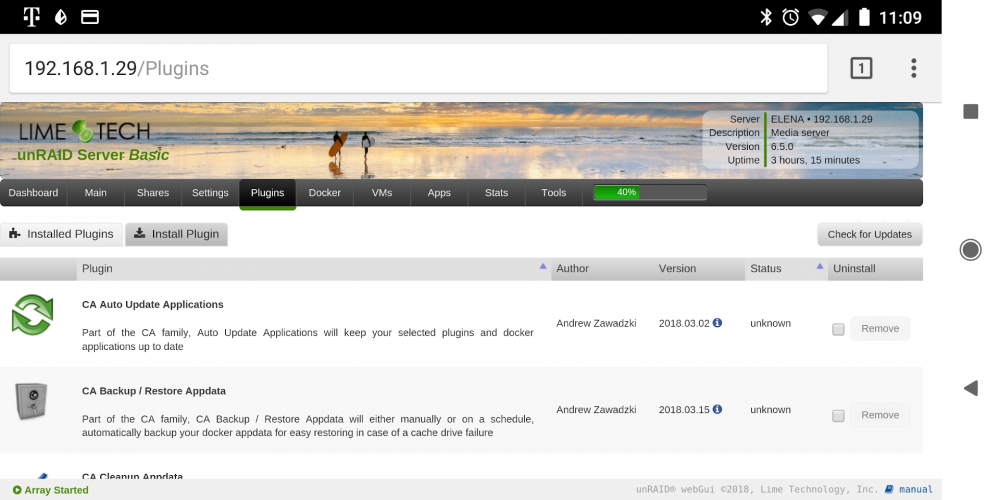Viewport: 1000px width, 500px height.
Task: Click the CA Auto Update Applications title
Action: (153, 304)
